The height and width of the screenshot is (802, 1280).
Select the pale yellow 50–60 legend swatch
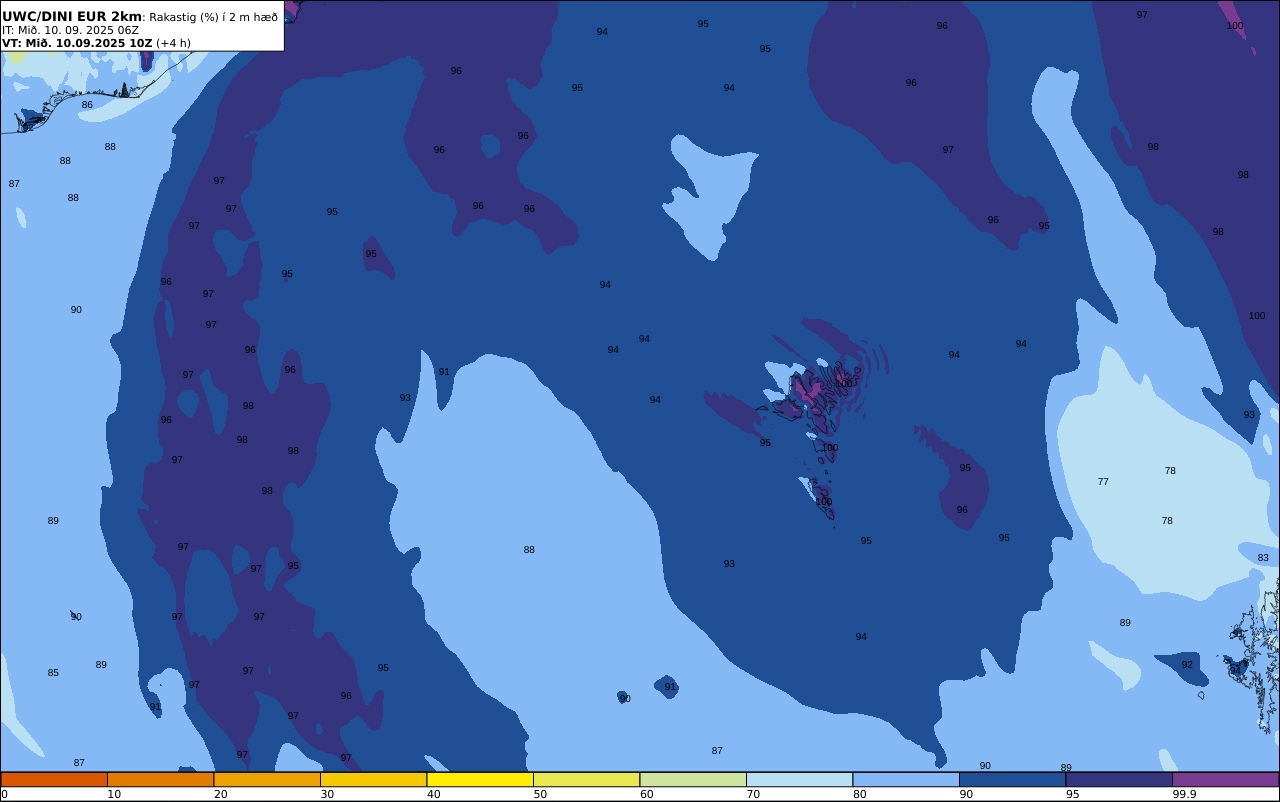point(586,779)
